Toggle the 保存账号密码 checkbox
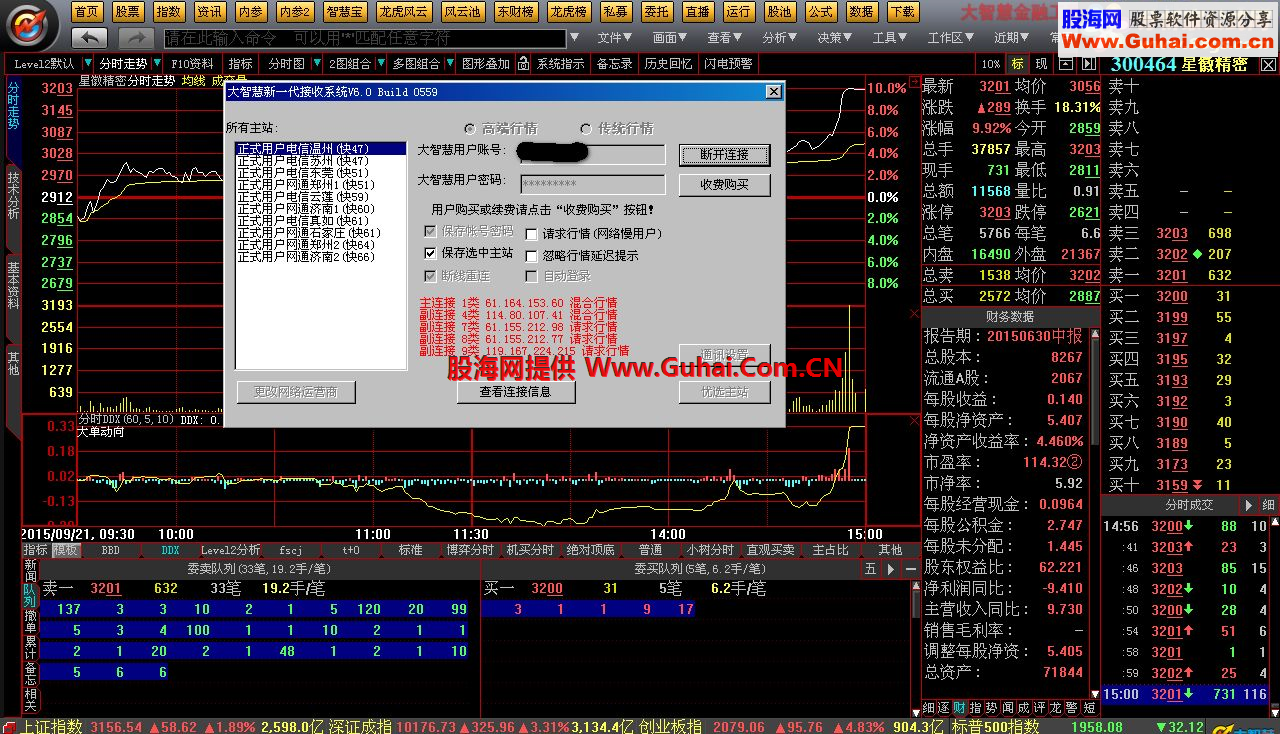The height and width of the screenshot is (734, 1280). [x=431, y=232]
